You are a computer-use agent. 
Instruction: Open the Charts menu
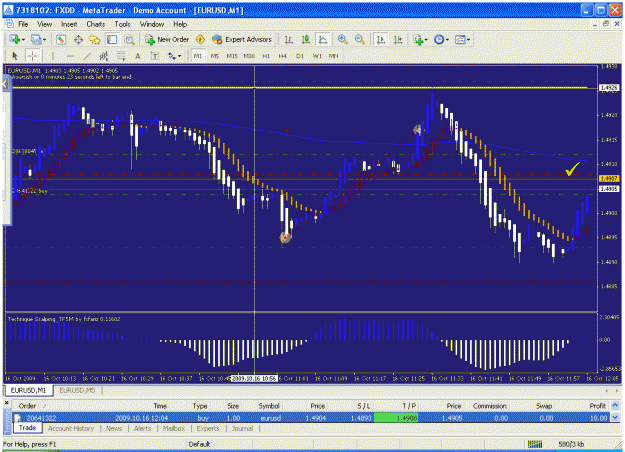click(x=96, y=24)
